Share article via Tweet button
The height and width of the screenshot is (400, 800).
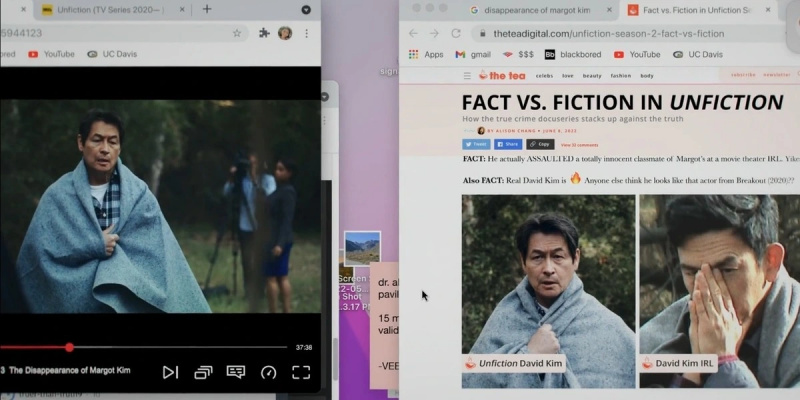(476, 144)
